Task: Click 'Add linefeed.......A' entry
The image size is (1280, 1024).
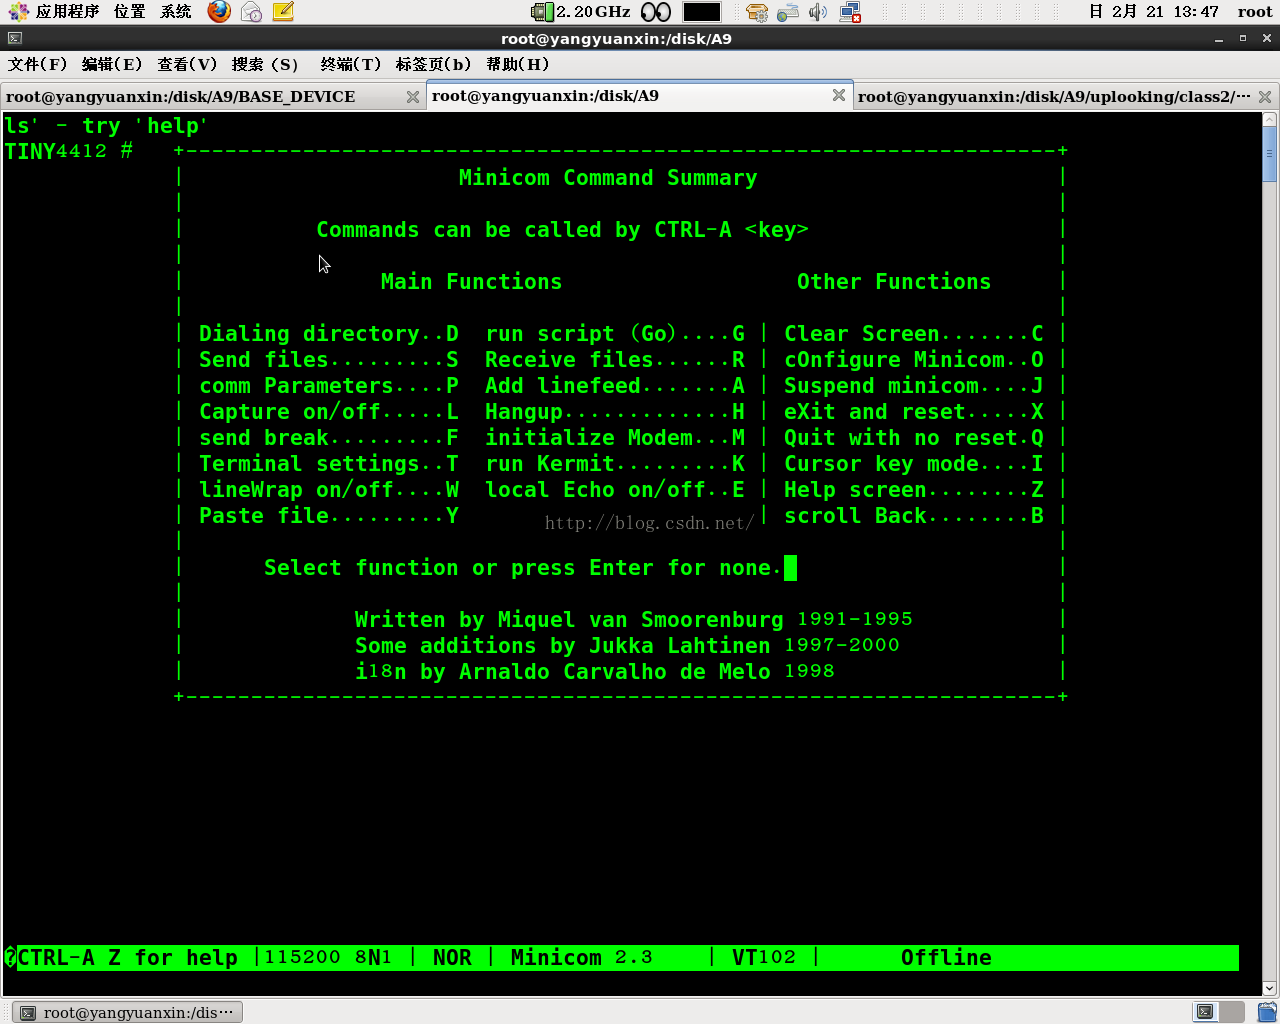Action: [615, 386]
